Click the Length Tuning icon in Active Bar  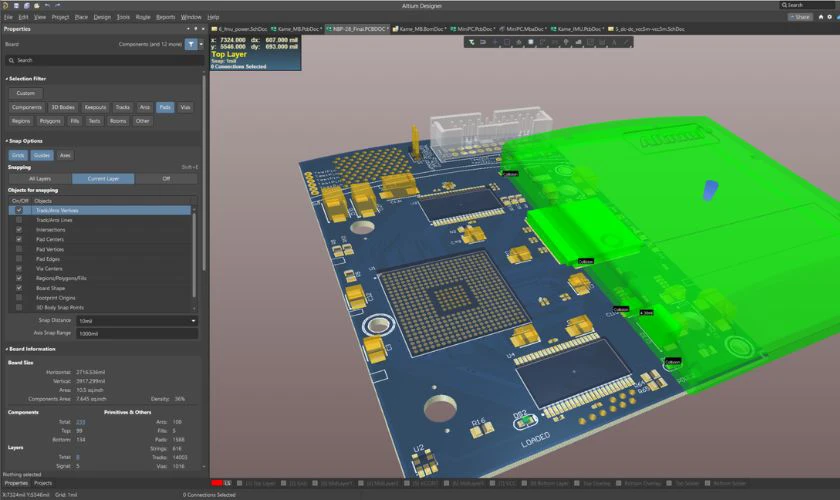[555, 42]
